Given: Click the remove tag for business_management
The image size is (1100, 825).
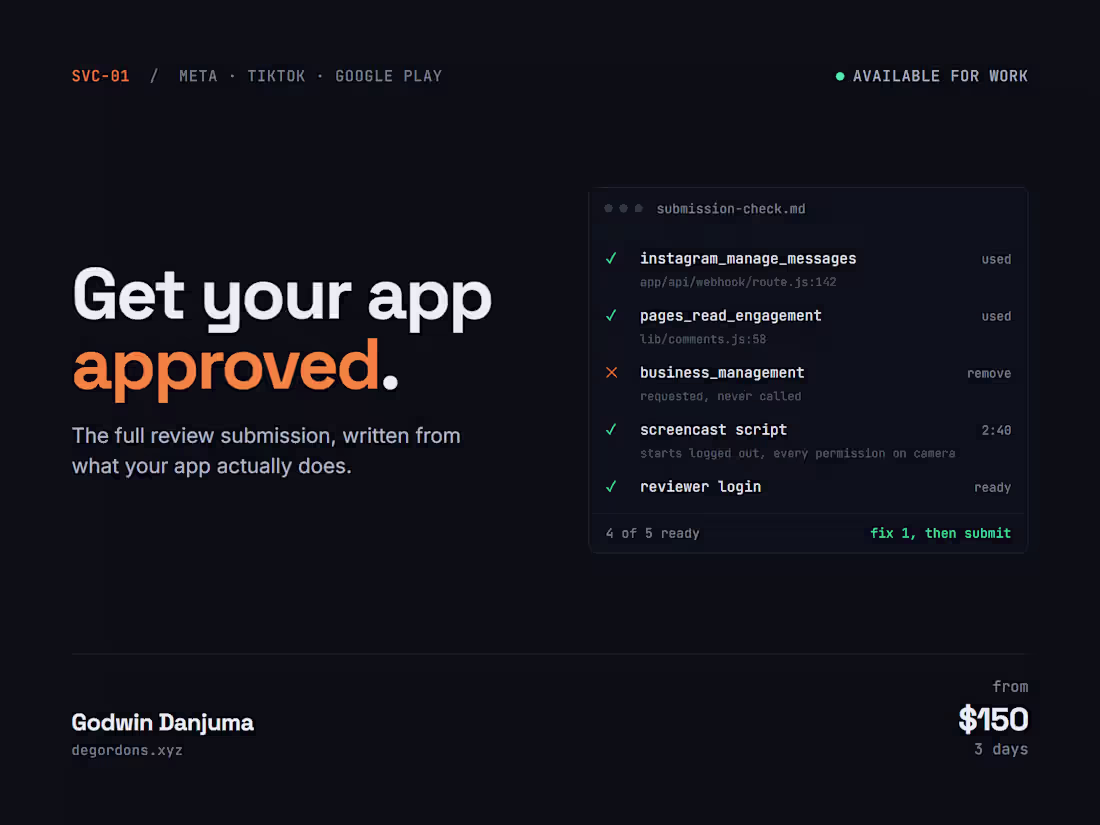Looking at the screenshot, I should coord(989,373).
